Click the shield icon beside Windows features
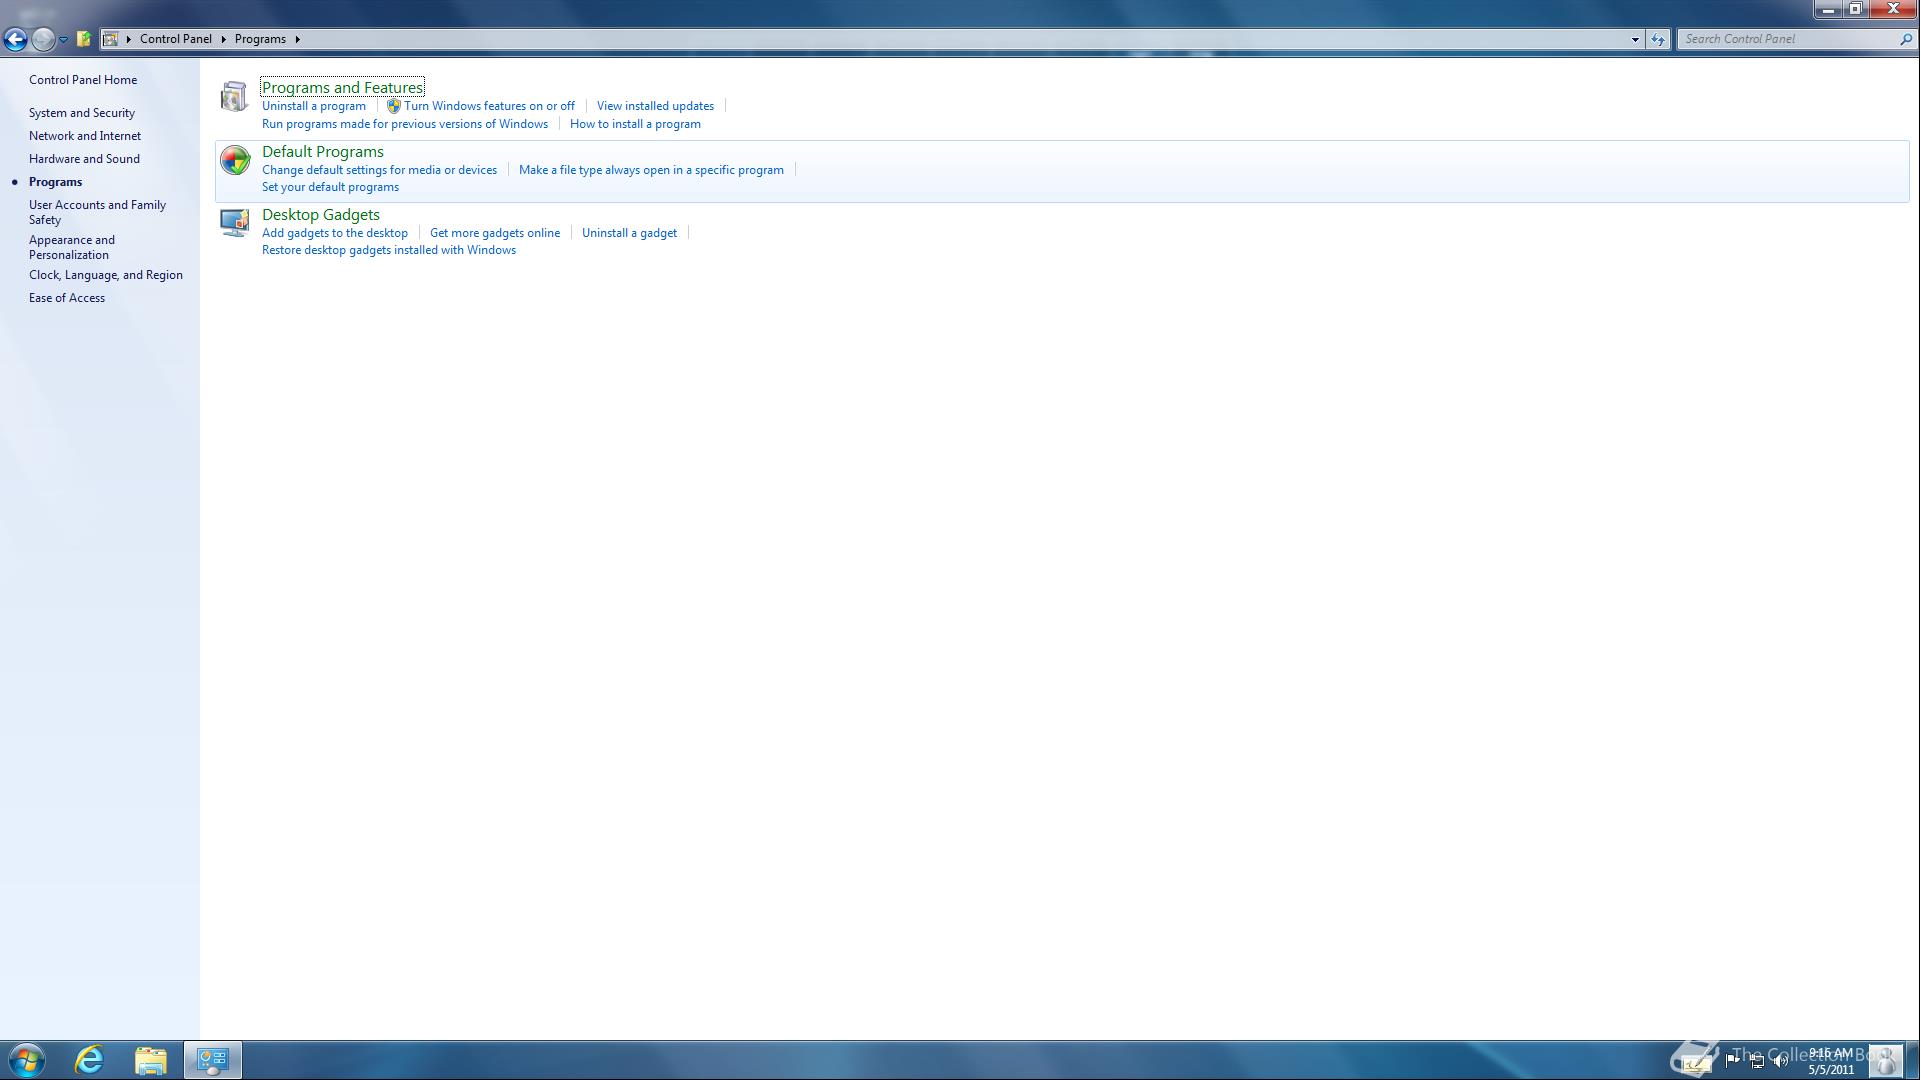Image resolution: width=1920 pixels, height=1080 pixels. pyautogui.click(x=394, y=106)
